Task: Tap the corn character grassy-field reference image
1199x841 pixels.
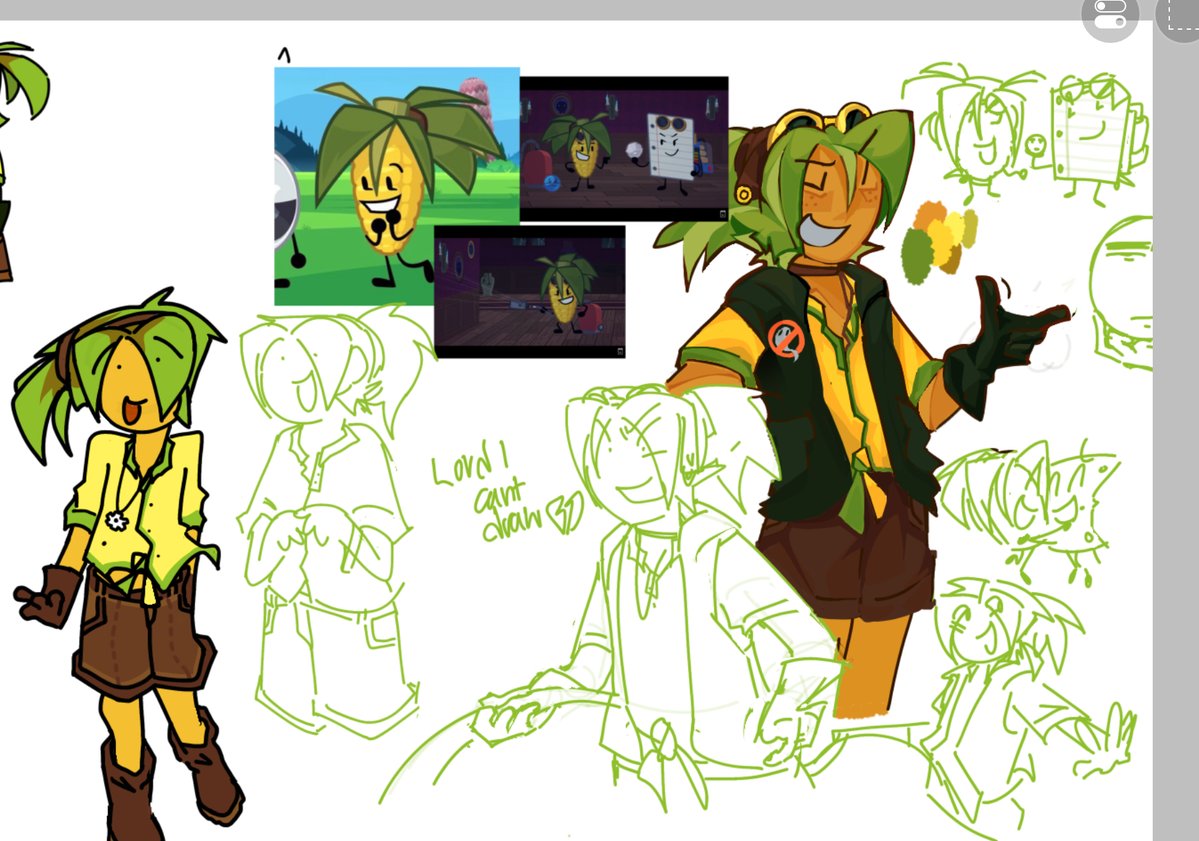Action: click(397, 186)
